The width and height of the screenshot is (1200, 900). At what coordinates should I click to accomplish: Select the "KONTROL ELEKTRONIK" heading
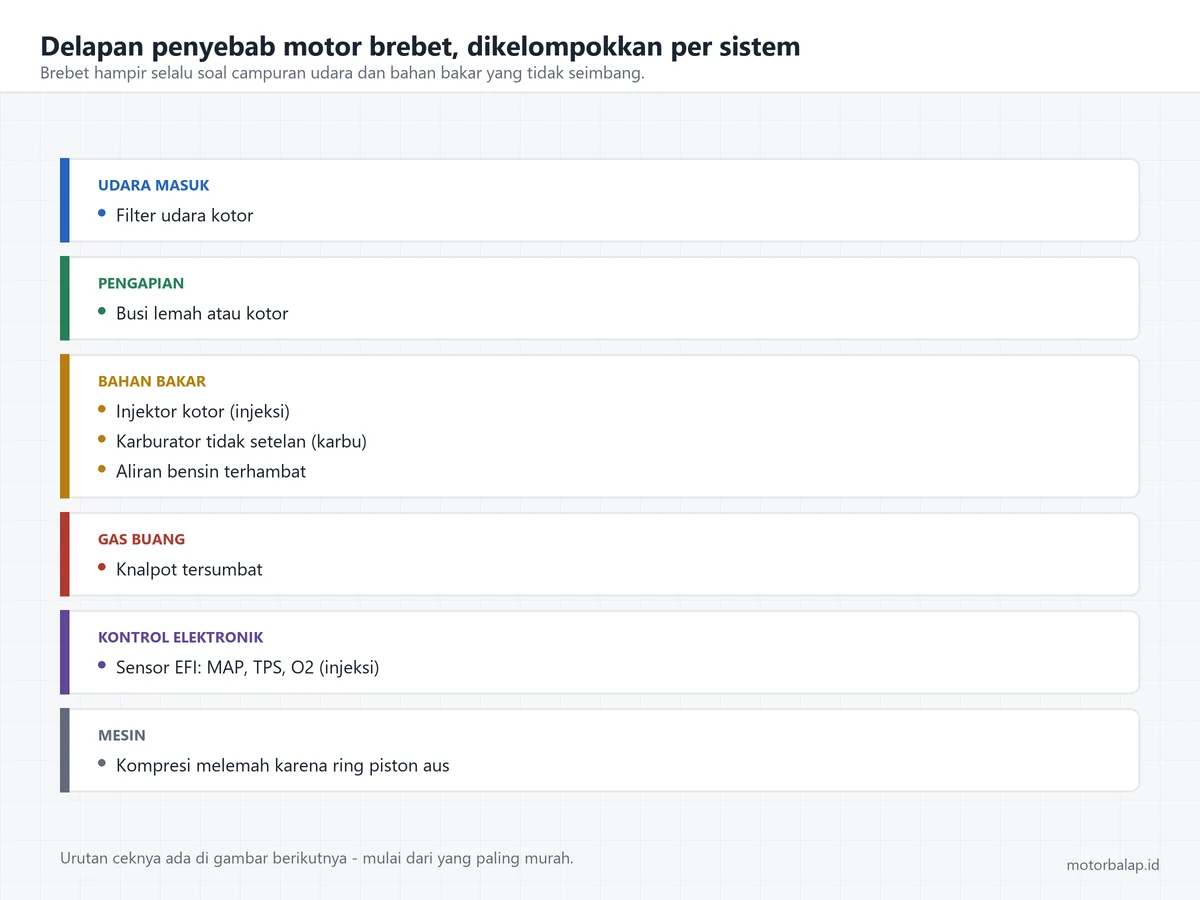tap(181, 637)
